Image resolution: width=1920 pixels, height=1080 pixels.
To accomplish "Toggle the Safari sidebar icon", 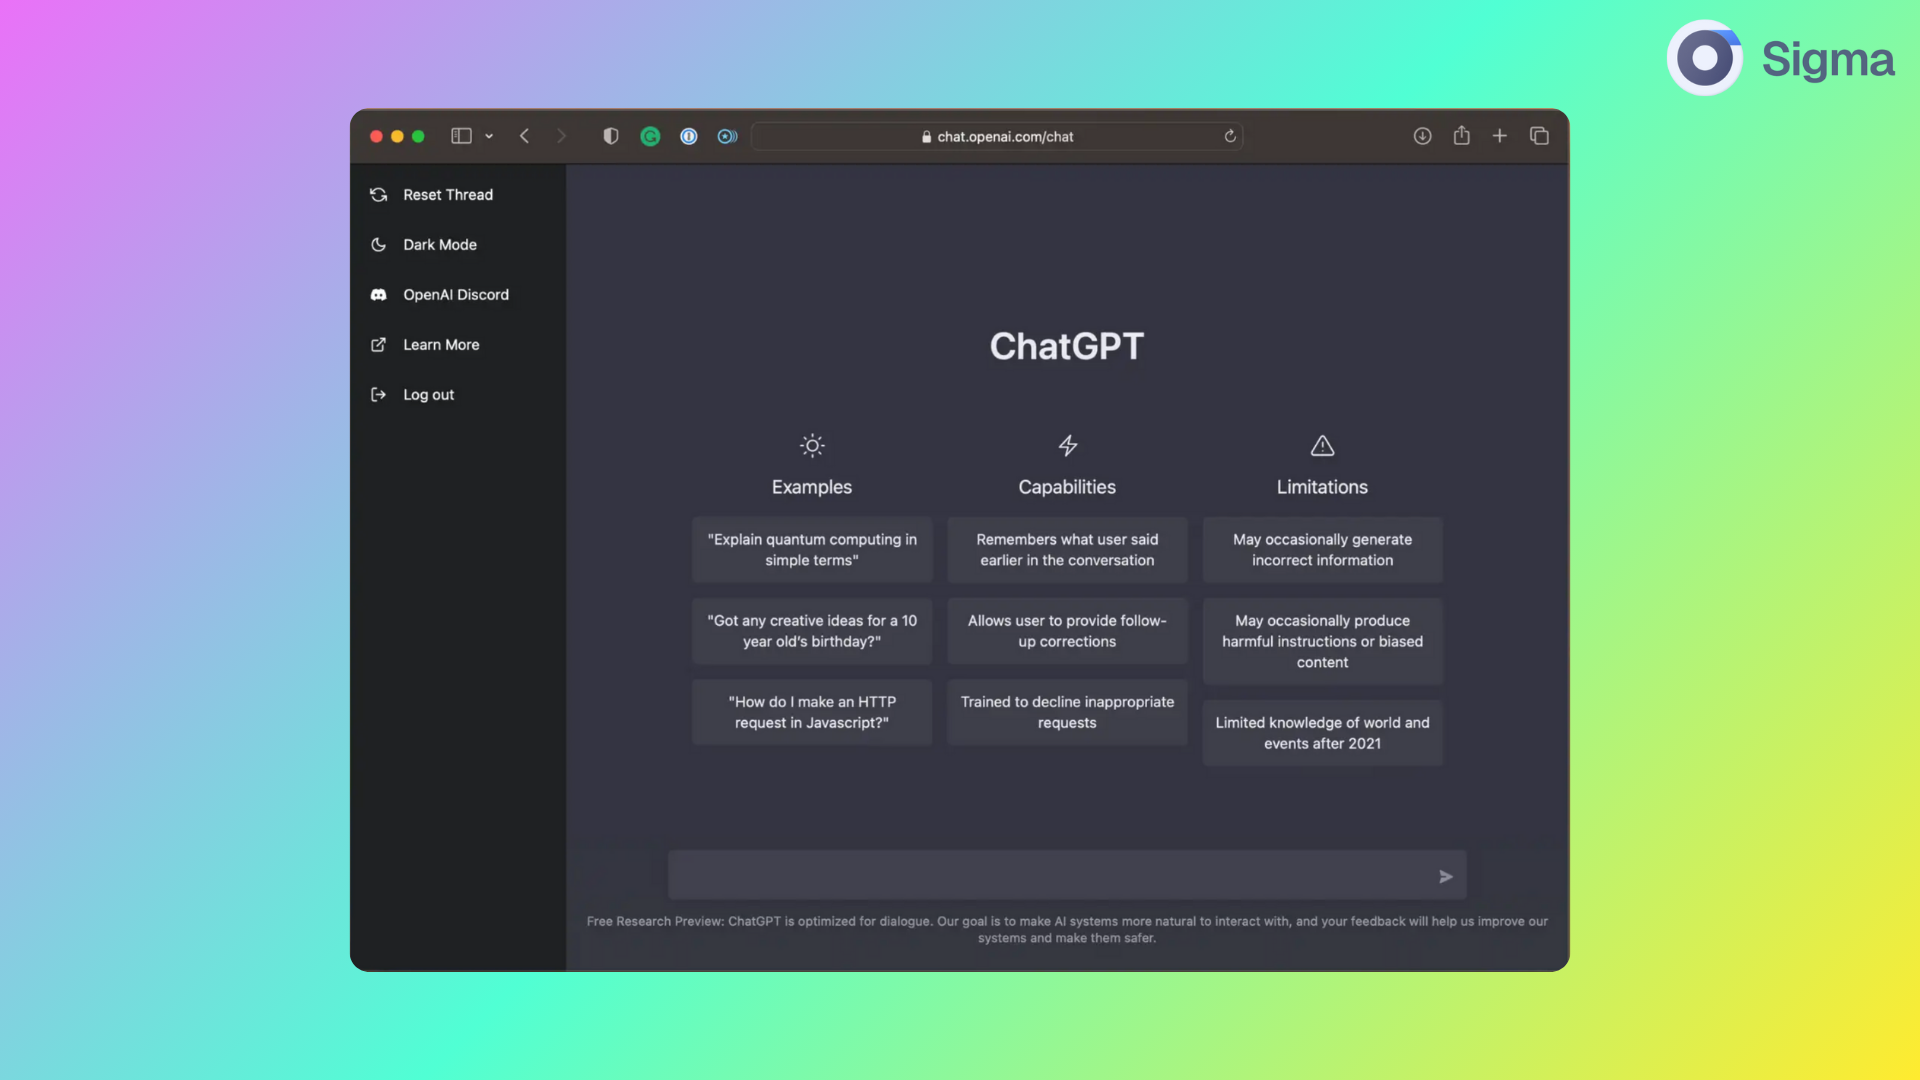I will tap(461, 136).
